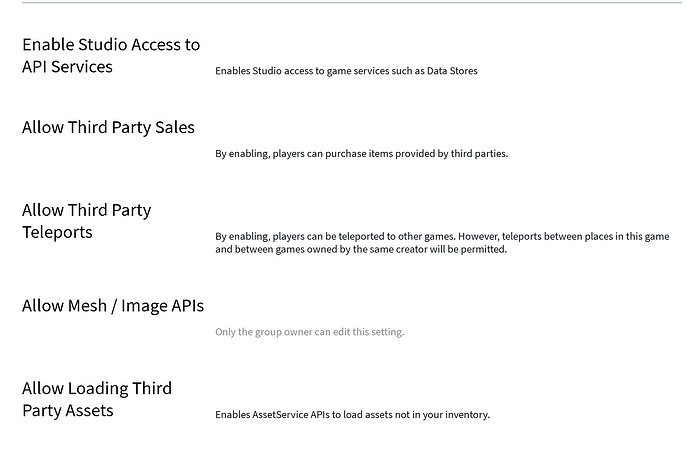This screenshot has height=453, width=690.
Task: Click the description about teleporting players to other games
Action: [x=441, y=243]
